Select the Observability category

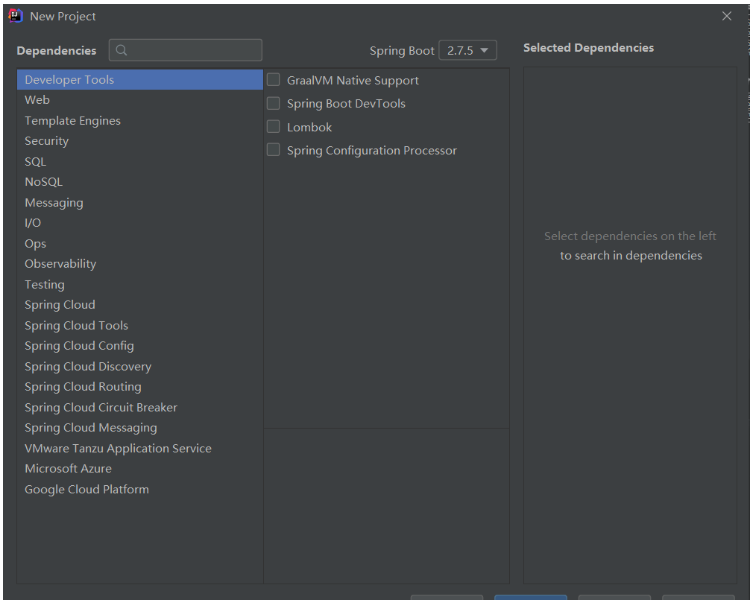tap(60, 264)
